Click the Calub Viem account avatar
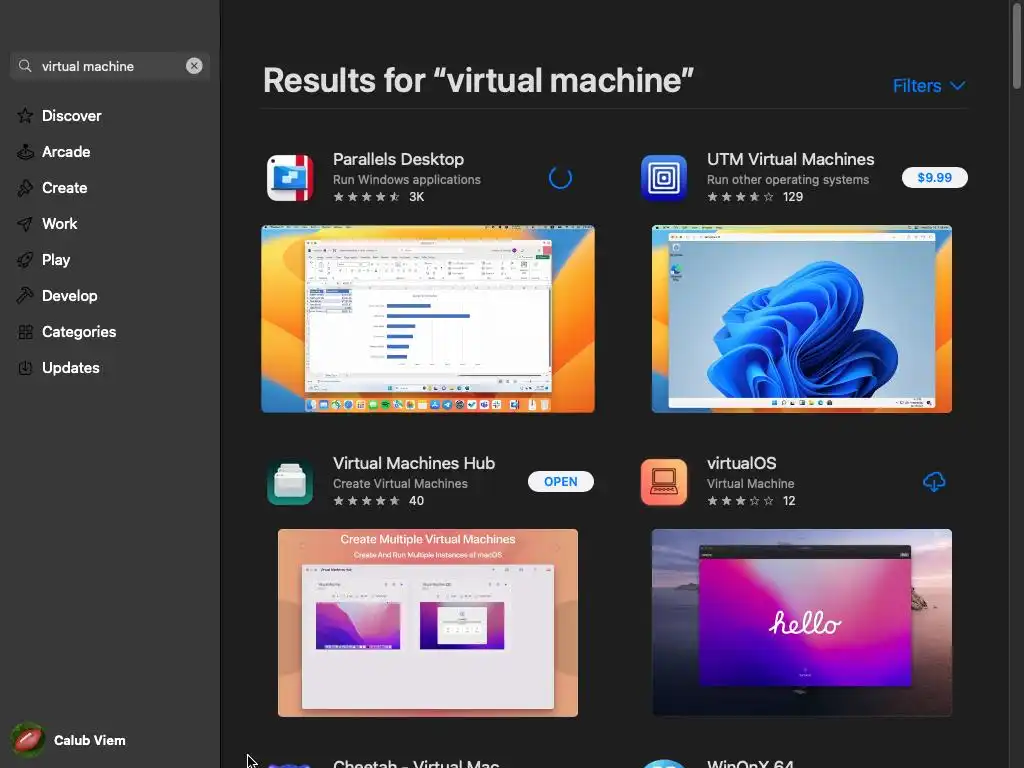 [27, 740]
